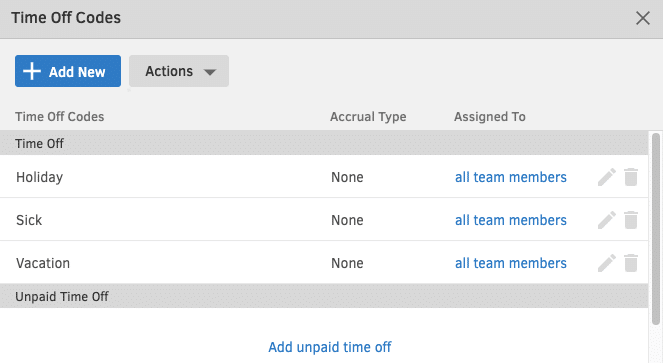663x363 pixels.
Task: Delete the Holiday time off code
Action: (631, 177)
